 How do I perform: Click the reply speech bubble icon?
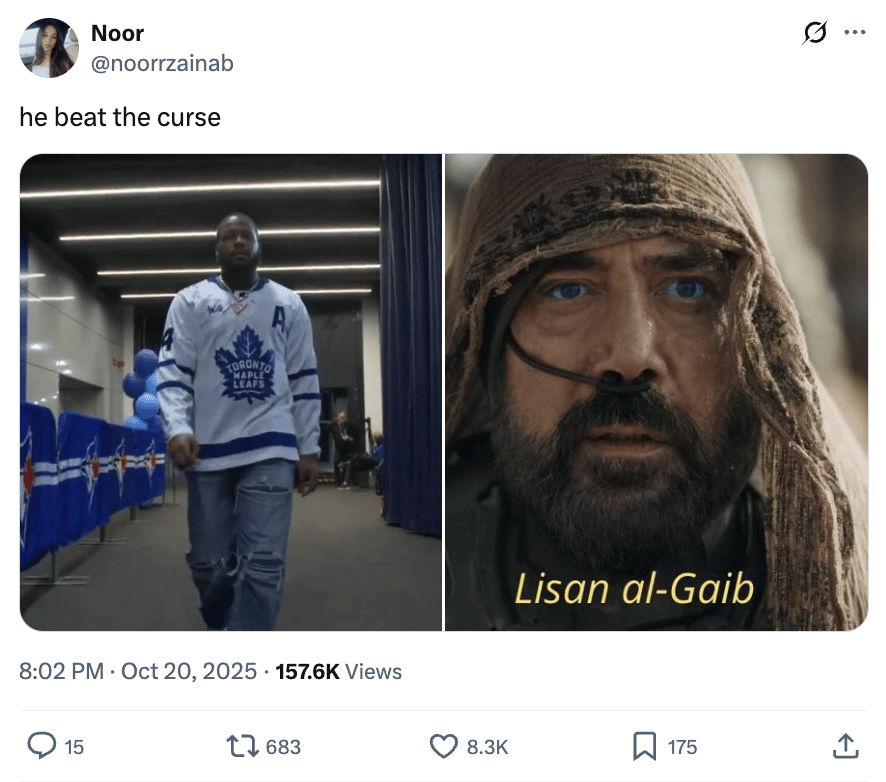coord(41,746)
